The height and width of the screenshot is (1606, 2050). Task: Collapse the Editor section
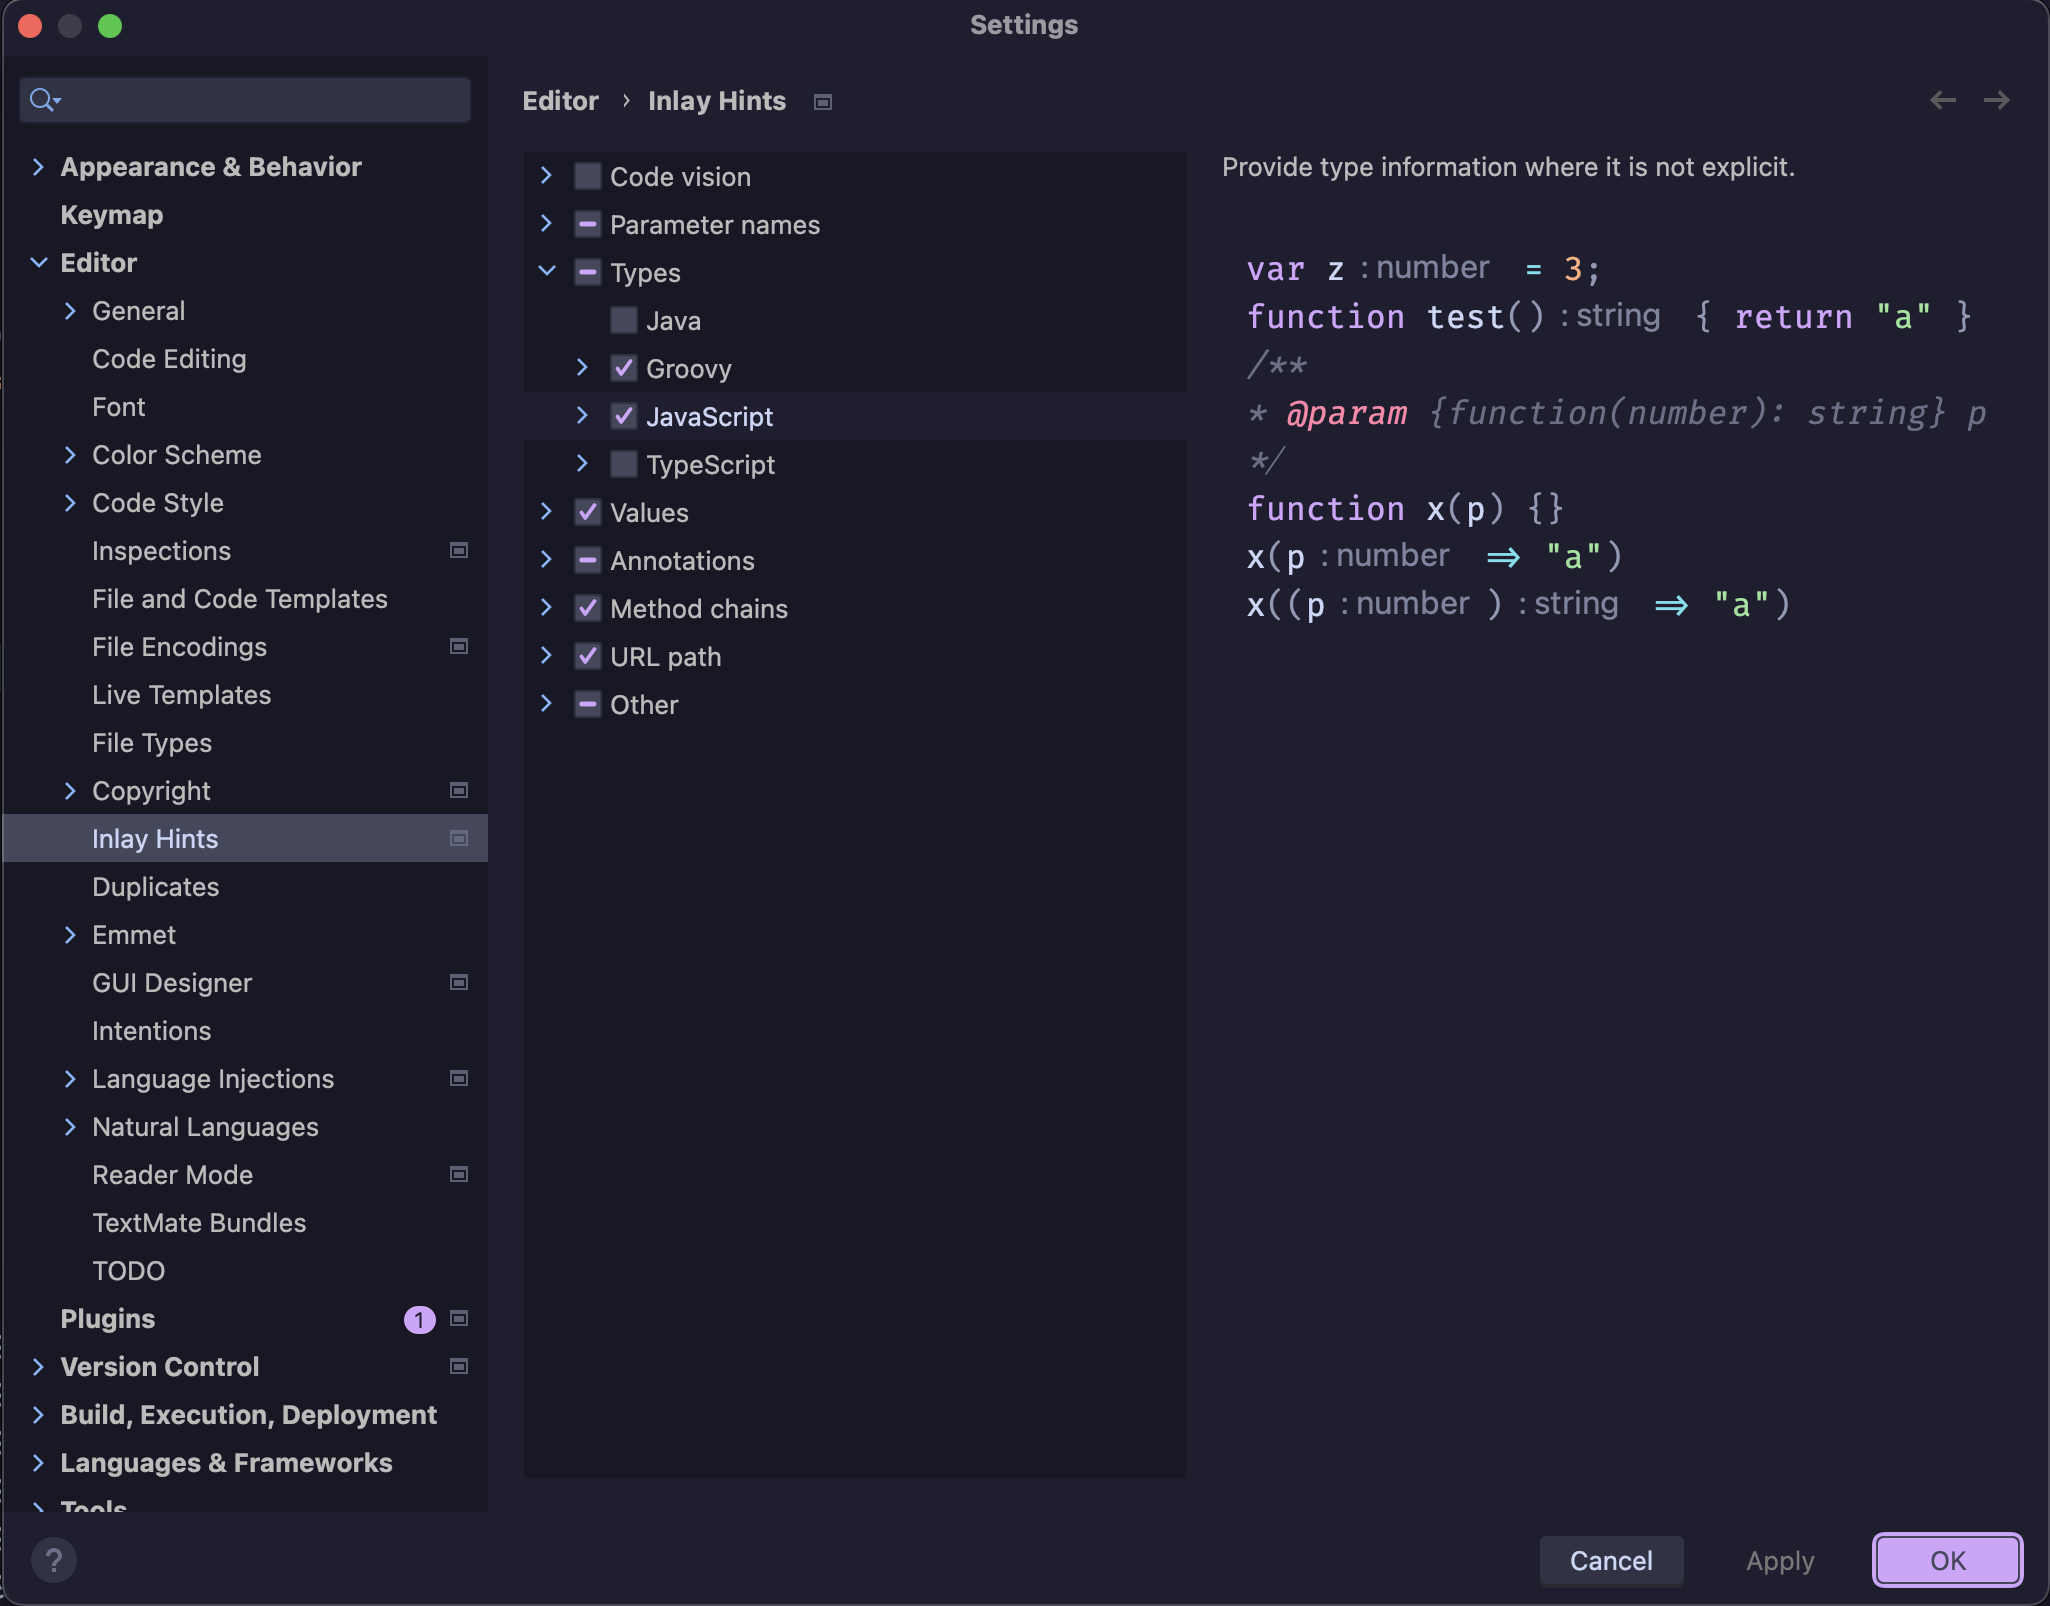pyautogui.click(x=39, y=262)
